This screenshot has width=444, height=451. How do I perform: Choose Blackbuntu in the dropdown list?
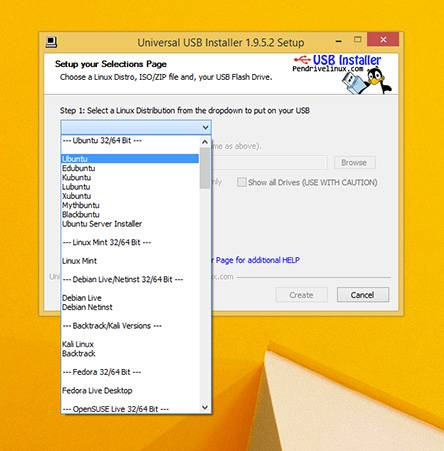(x=130, y=214)
